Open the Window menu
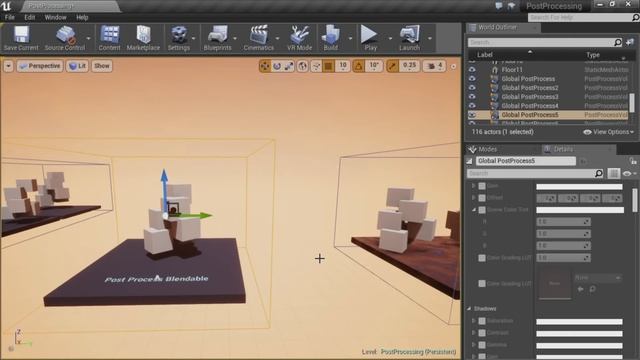The image size is (640, 360). point(55,18)
